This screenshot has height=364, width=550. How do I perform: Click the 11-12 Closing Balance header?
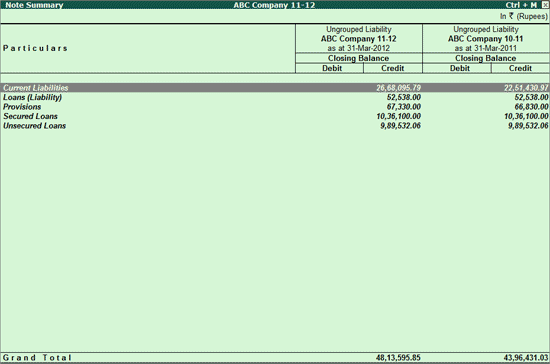click(358, 58)
